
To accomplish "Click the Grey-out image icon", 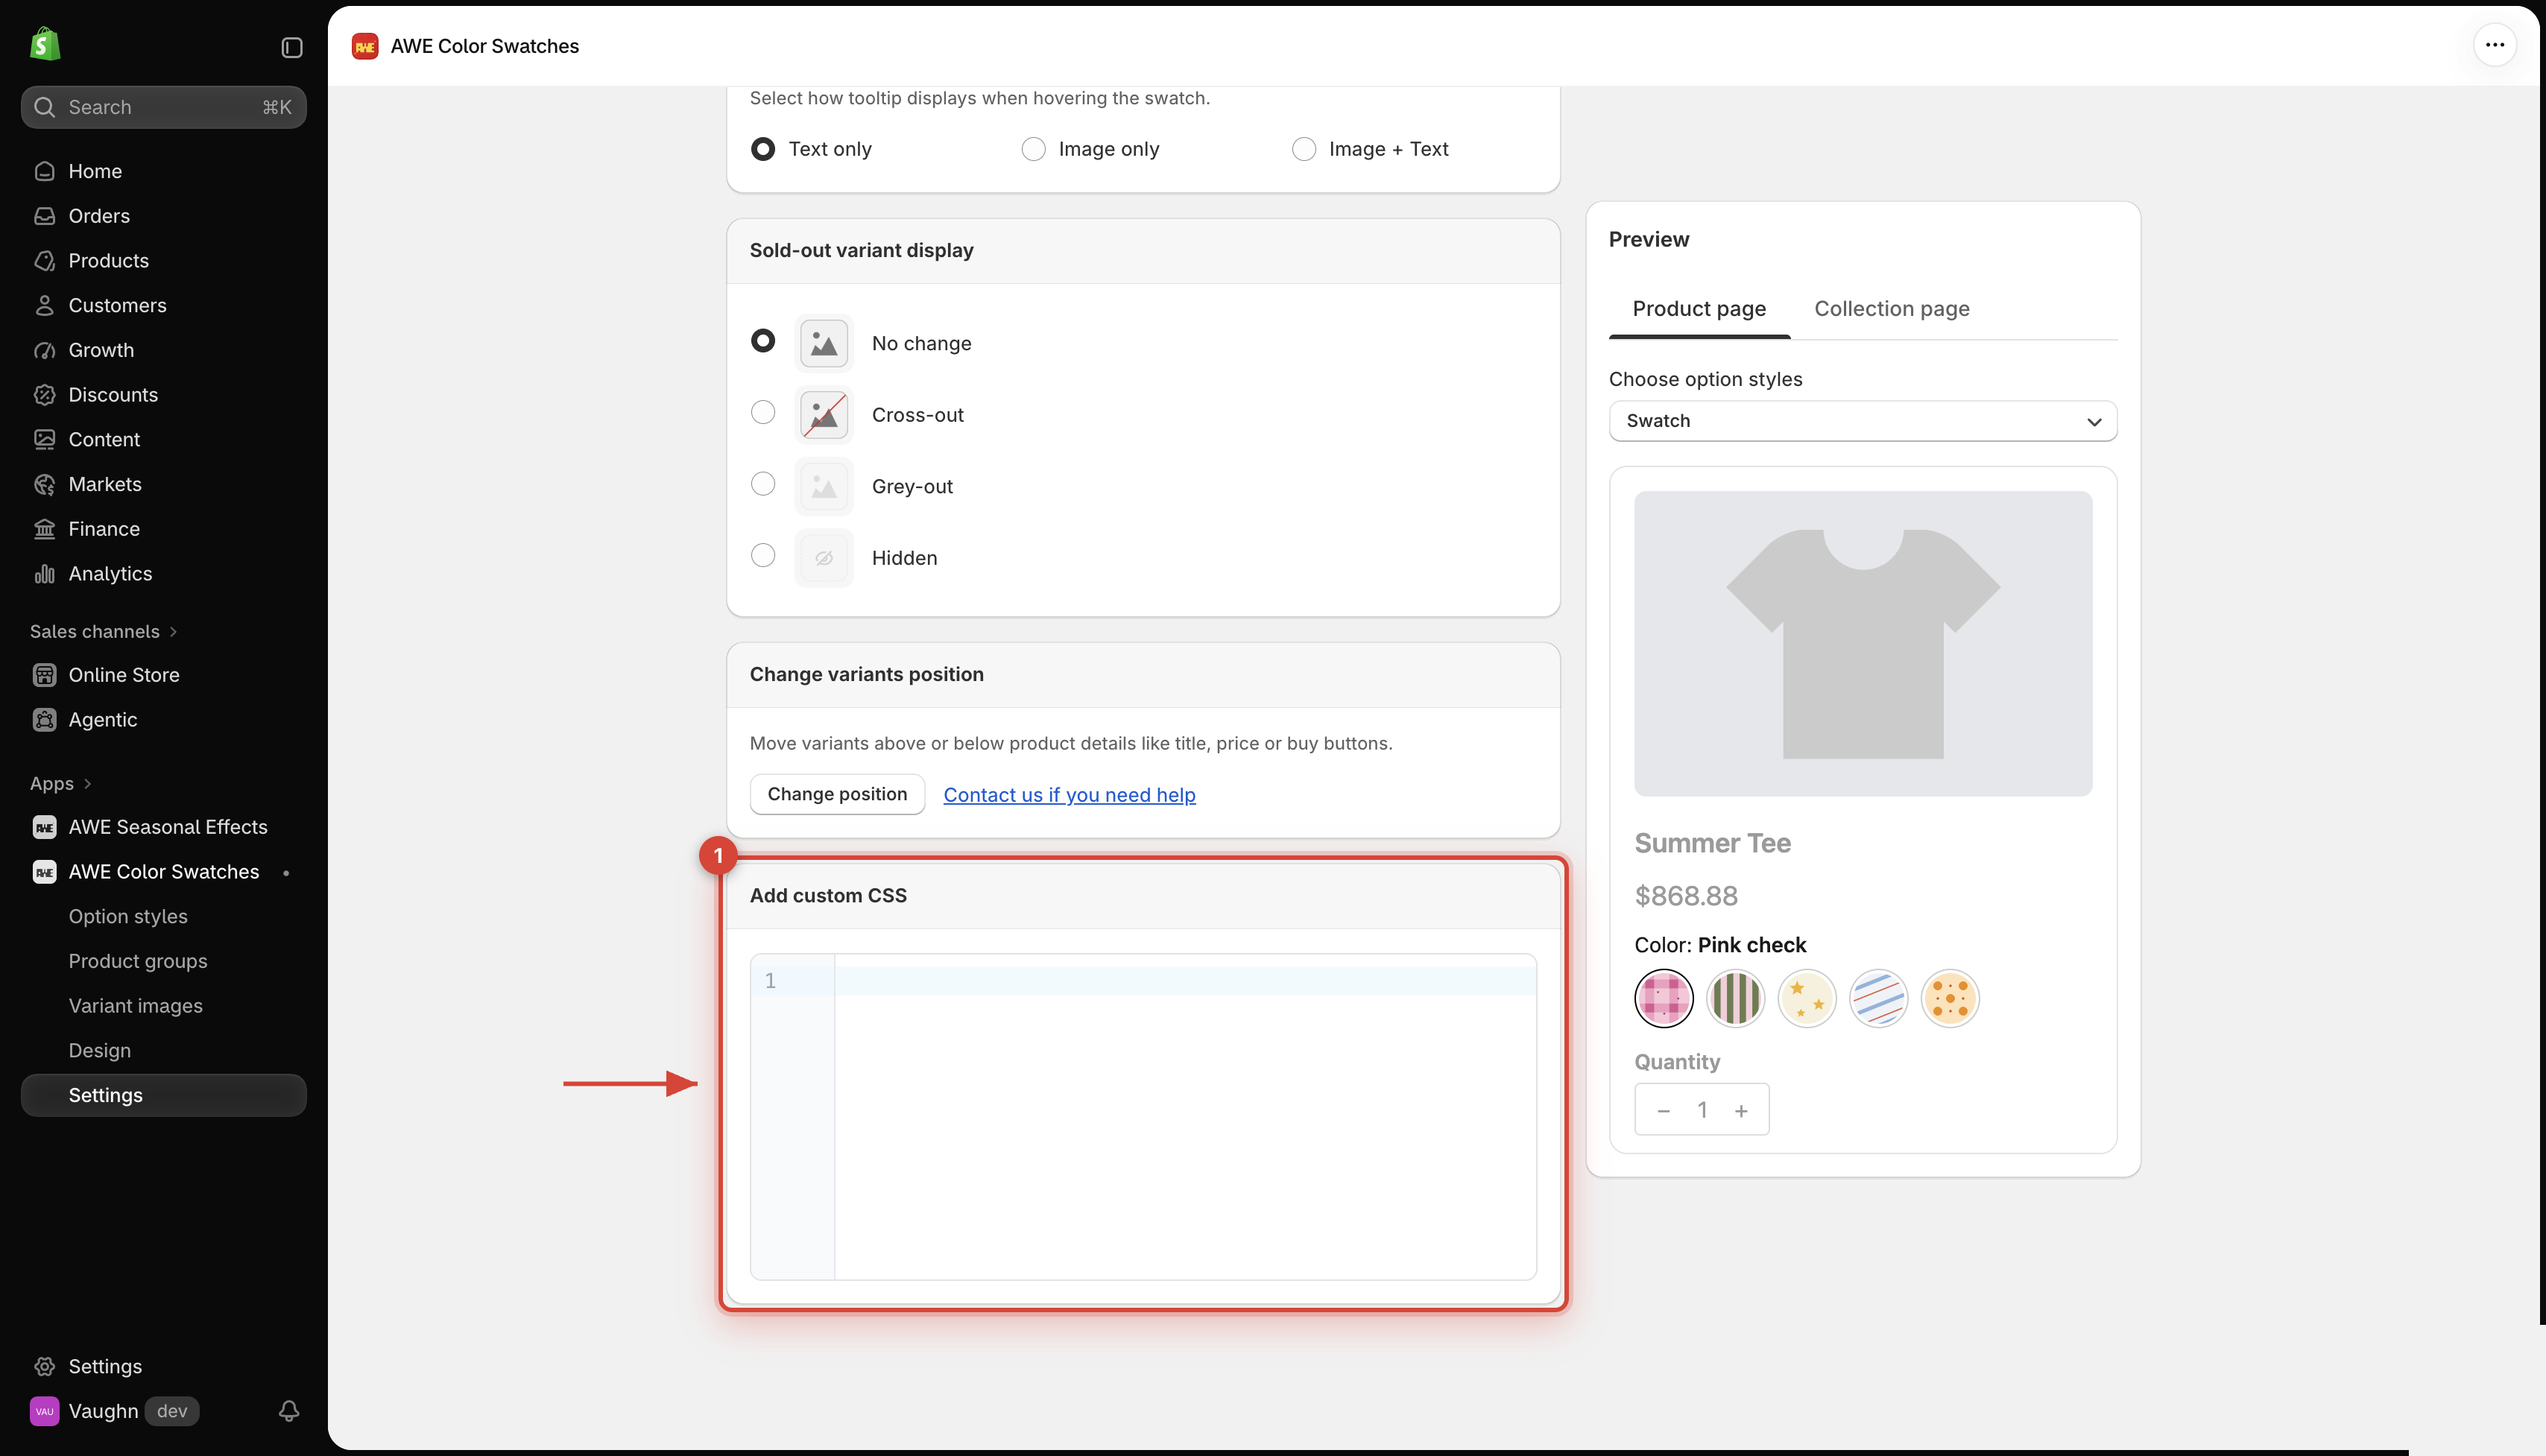I will tap(824, 486).
